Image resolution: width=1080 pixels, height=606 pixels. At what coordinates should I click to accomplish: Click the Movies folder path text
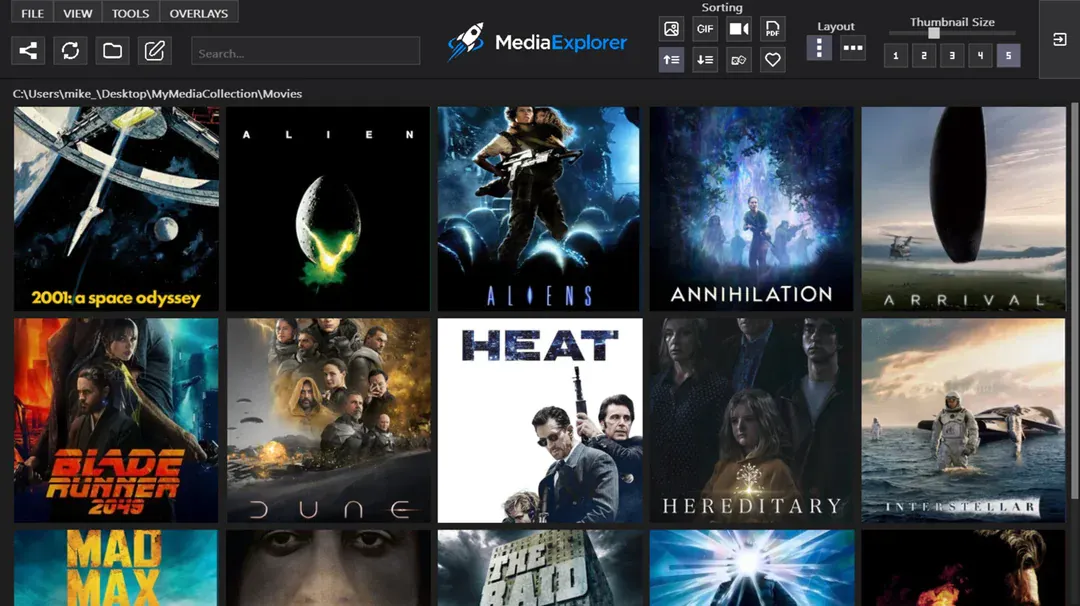pos(157,94)
